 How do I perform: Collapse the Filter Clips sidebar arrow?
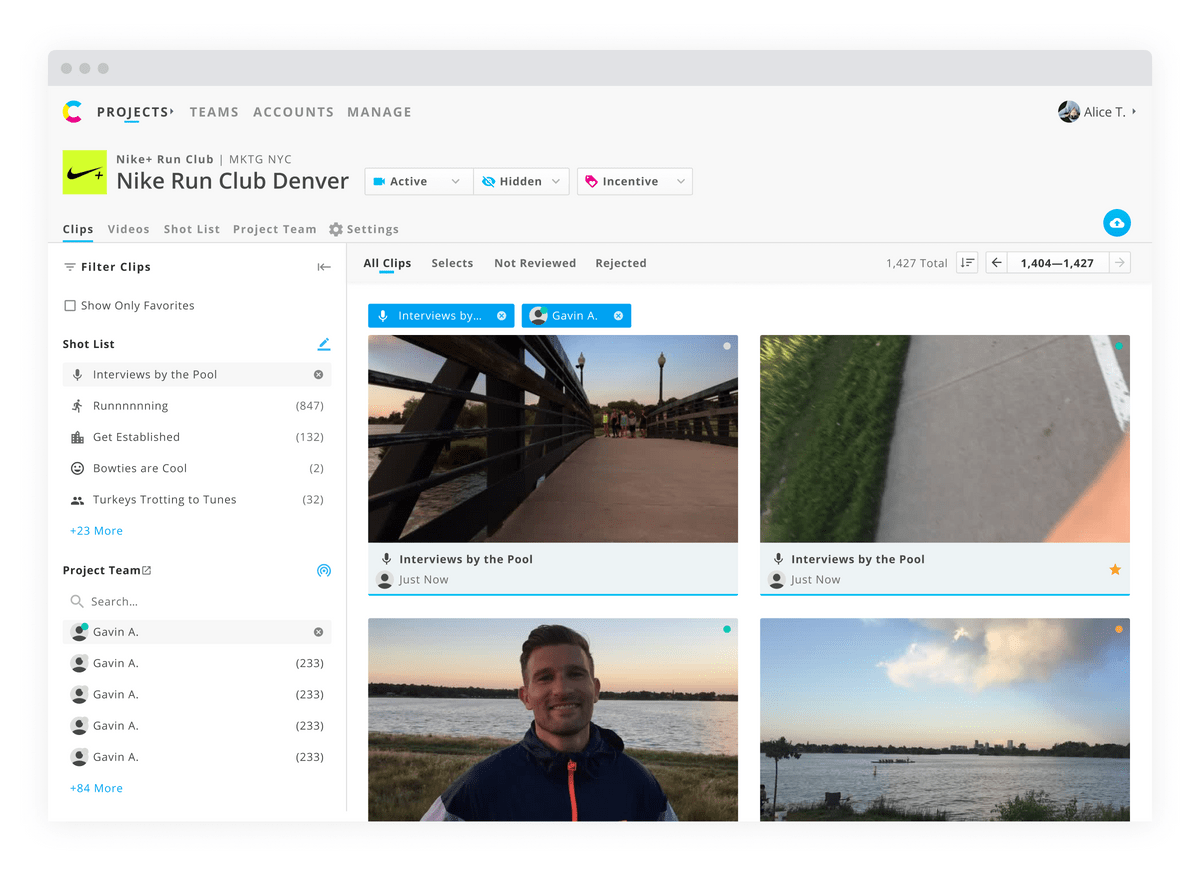(x=324, y=267)
